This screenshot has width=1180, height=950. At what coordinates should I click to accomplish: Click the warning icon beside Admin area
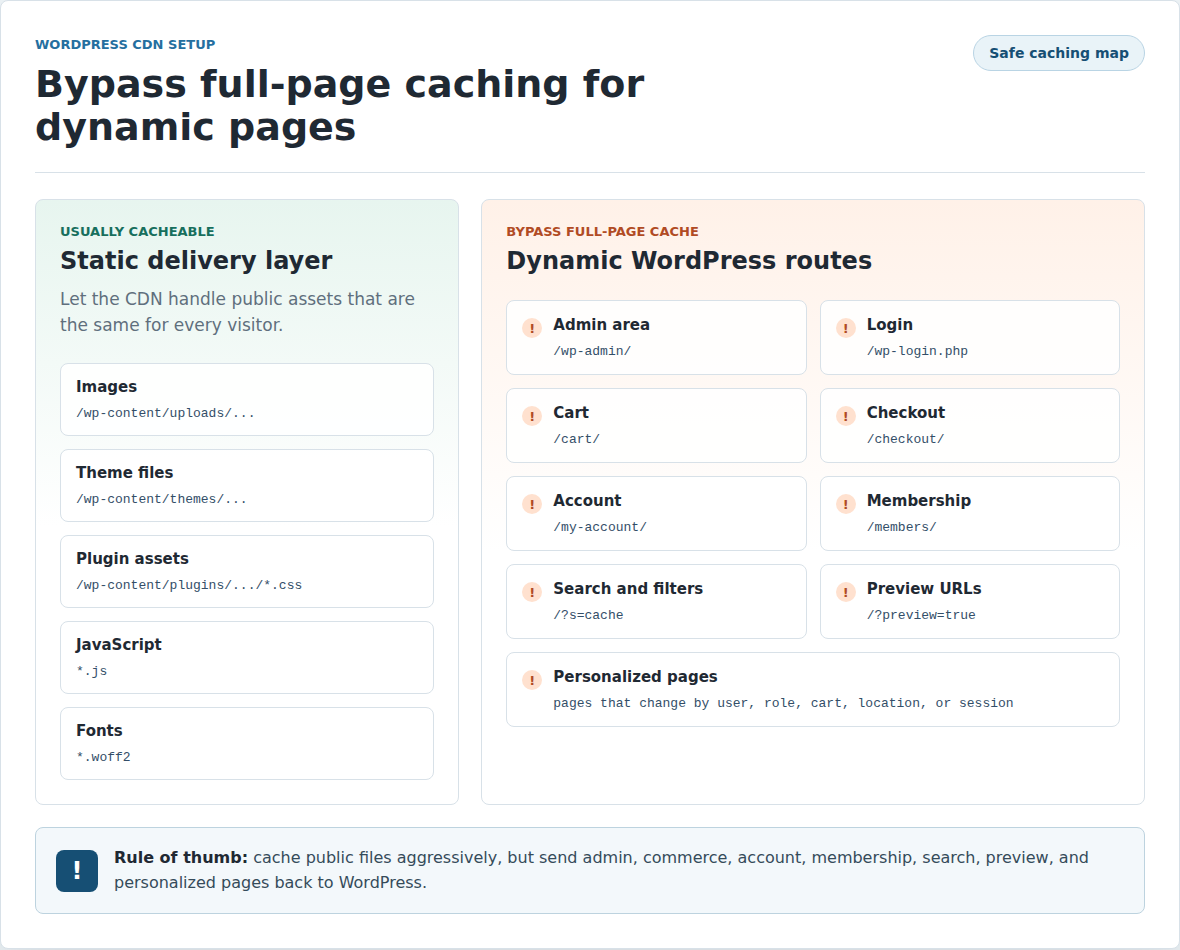pyautogui.click(x=532, y=328)
